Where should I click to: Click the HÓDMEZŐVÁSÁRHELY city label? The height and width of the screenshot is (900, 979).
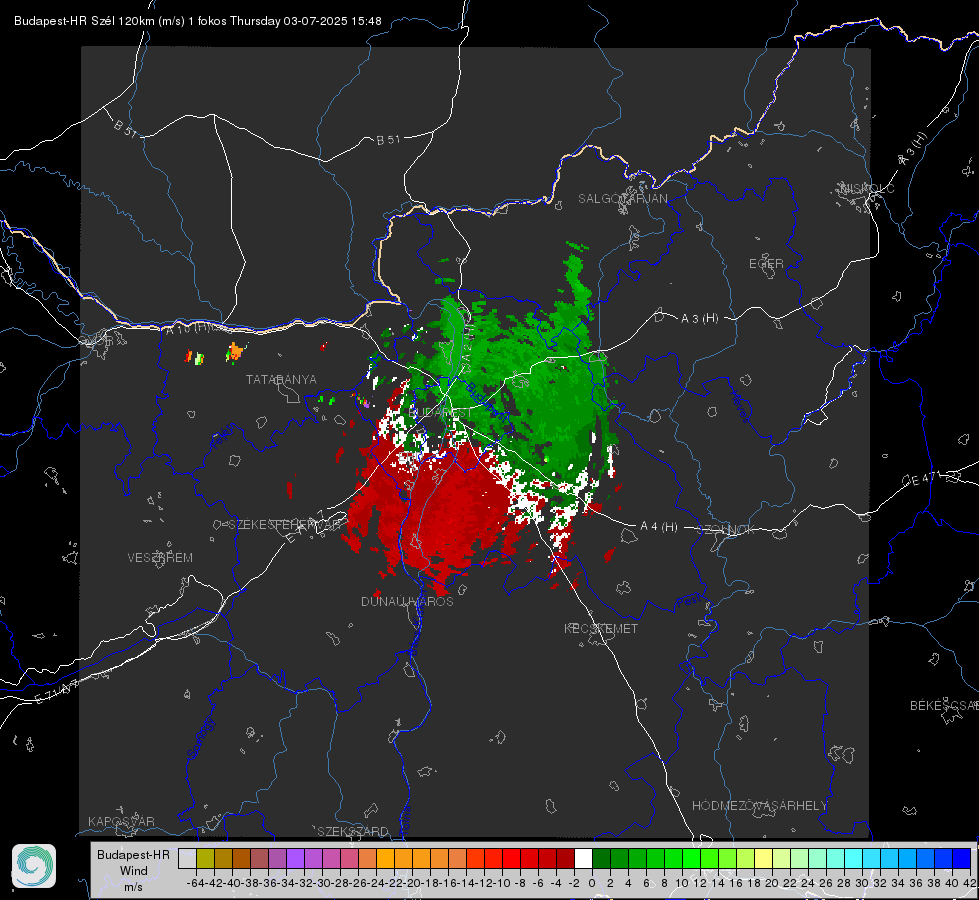point(759,806)
